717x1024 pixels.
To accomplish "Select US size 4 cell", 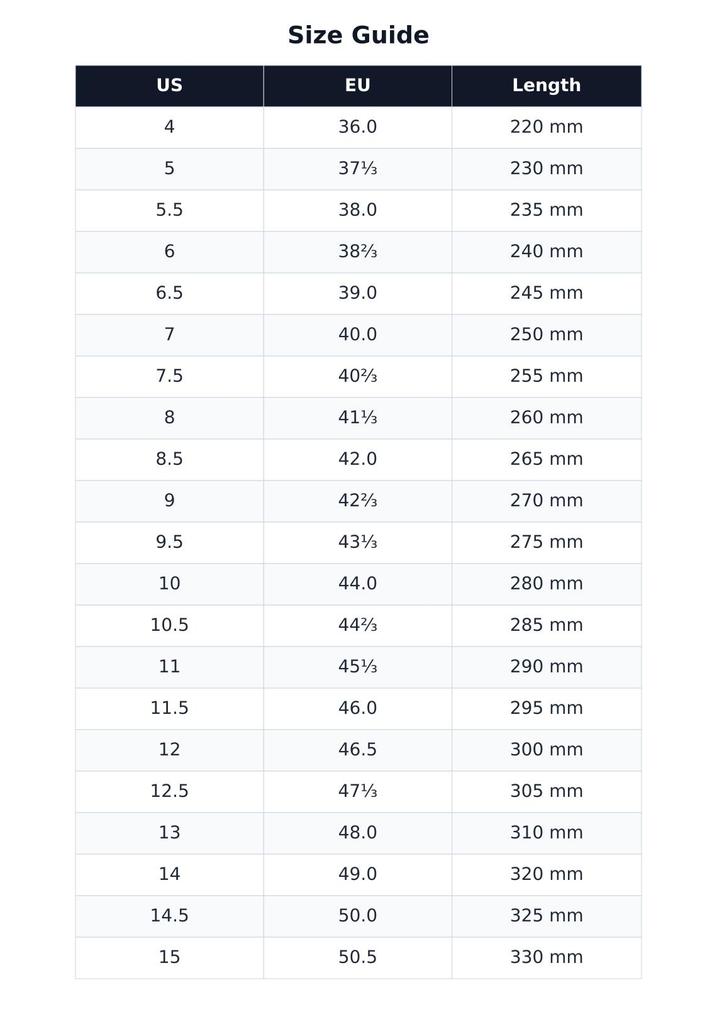I will tap(169, 127).
